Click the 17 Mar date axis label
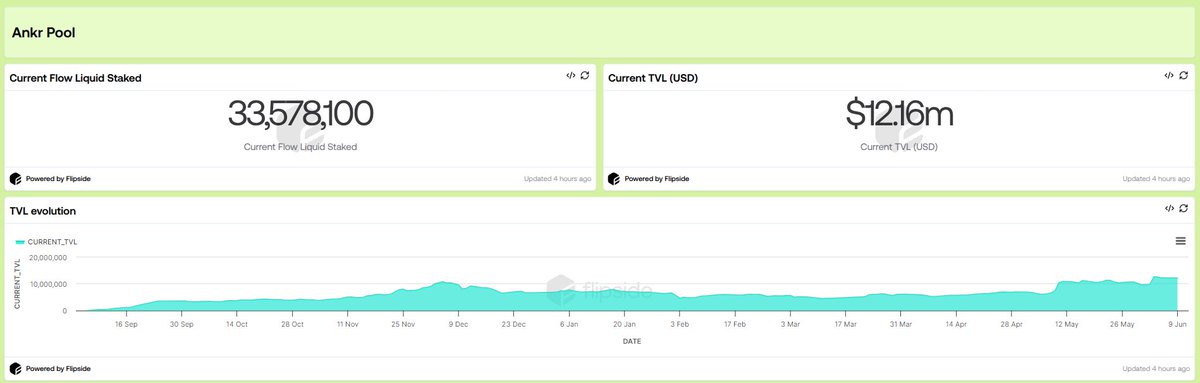The image size is (1200, 383). (x=846, y=324)
